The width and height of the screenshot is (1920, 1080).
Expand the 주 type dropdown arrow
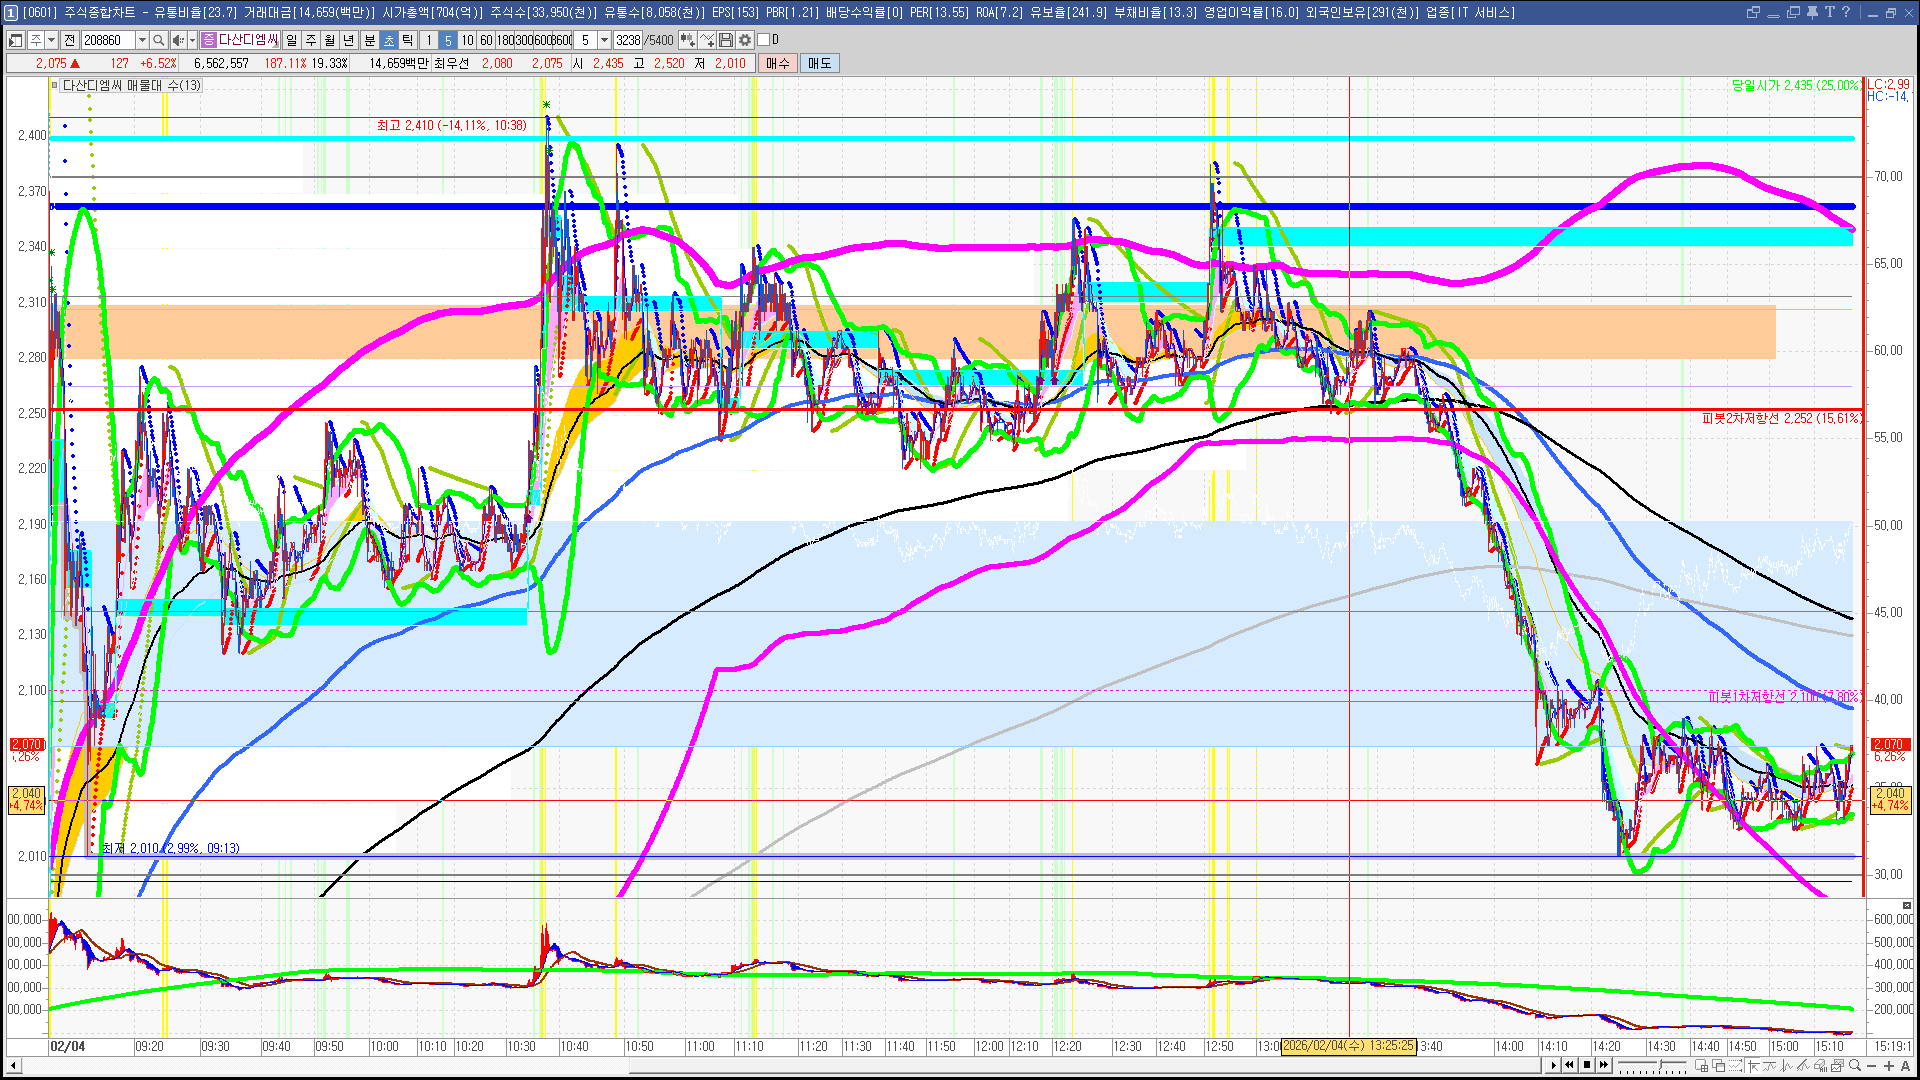tap(51, 40)
